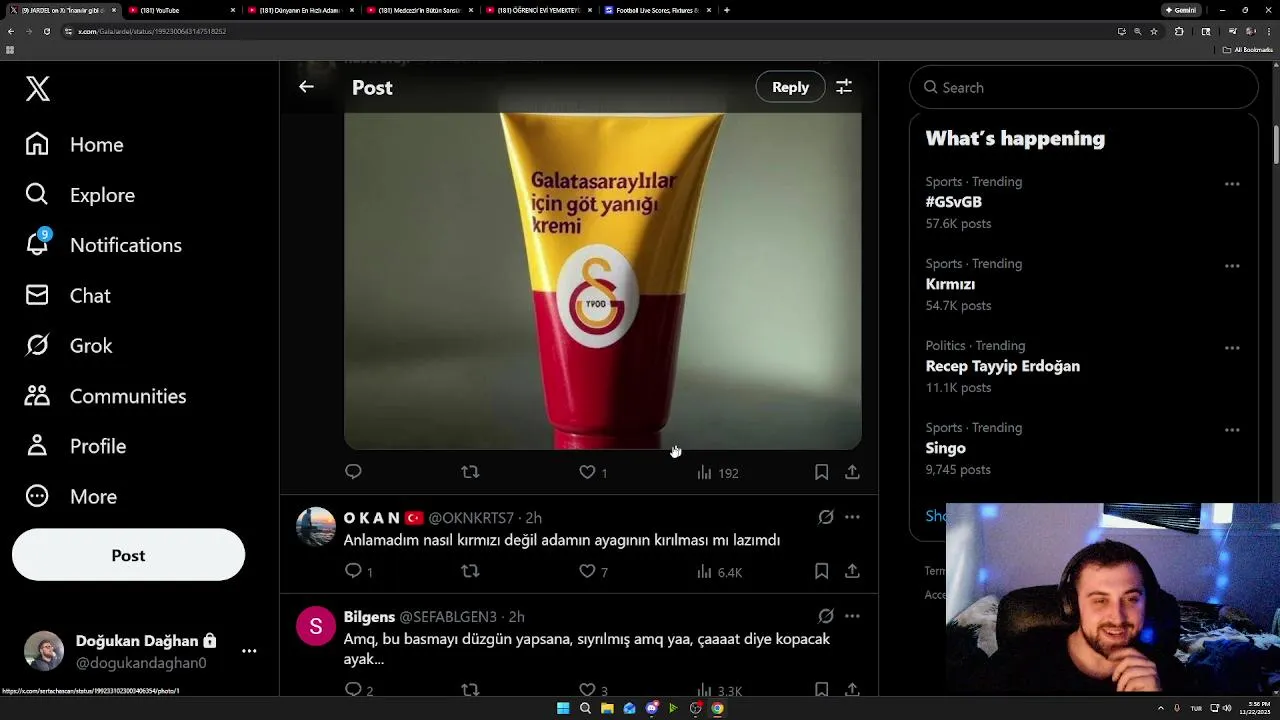The width and height of the screenshot is (1280, 720).
Task: Open more options on Bilgens reply
Action: tap(852, 616)
